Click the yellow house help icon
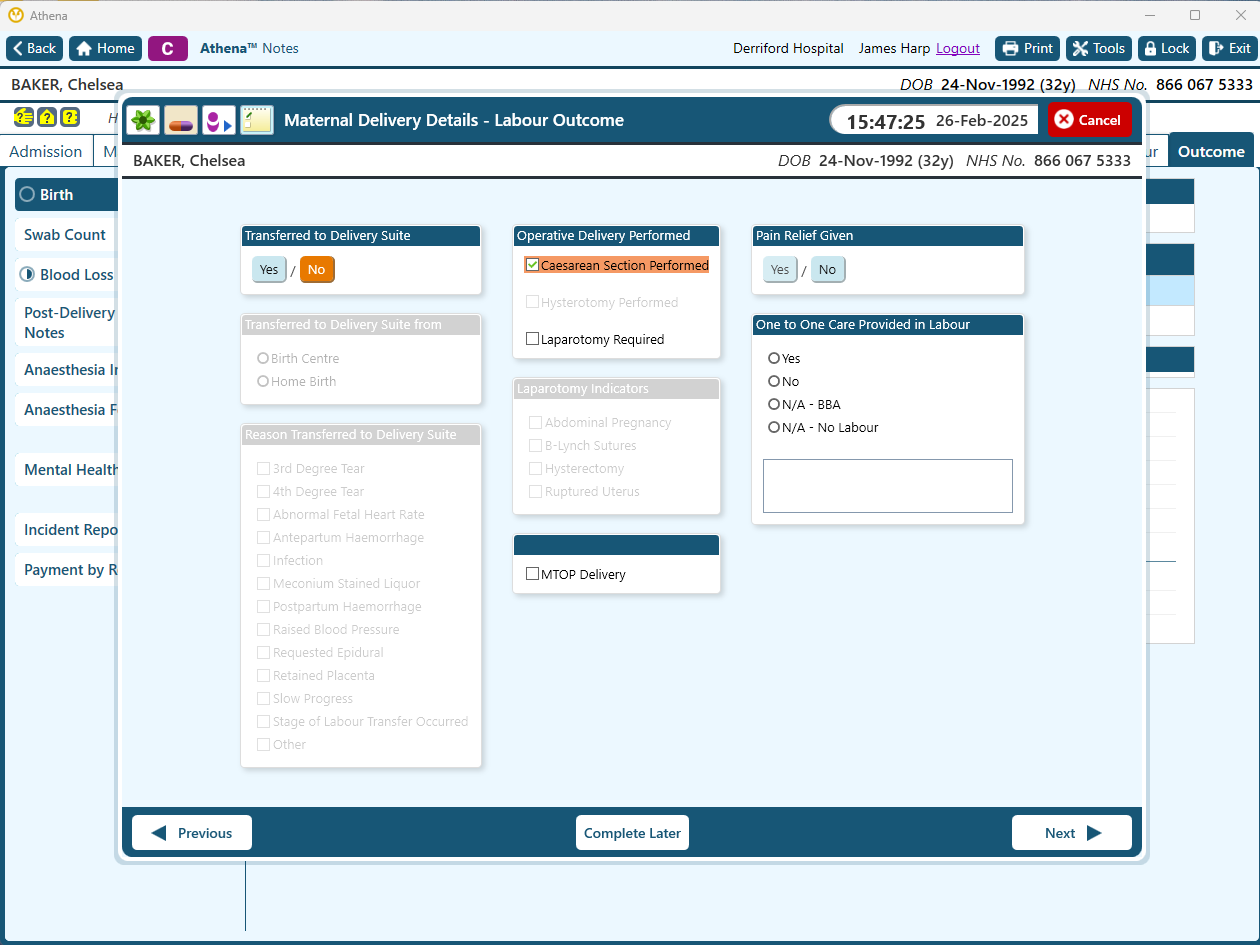 (46, 117)
